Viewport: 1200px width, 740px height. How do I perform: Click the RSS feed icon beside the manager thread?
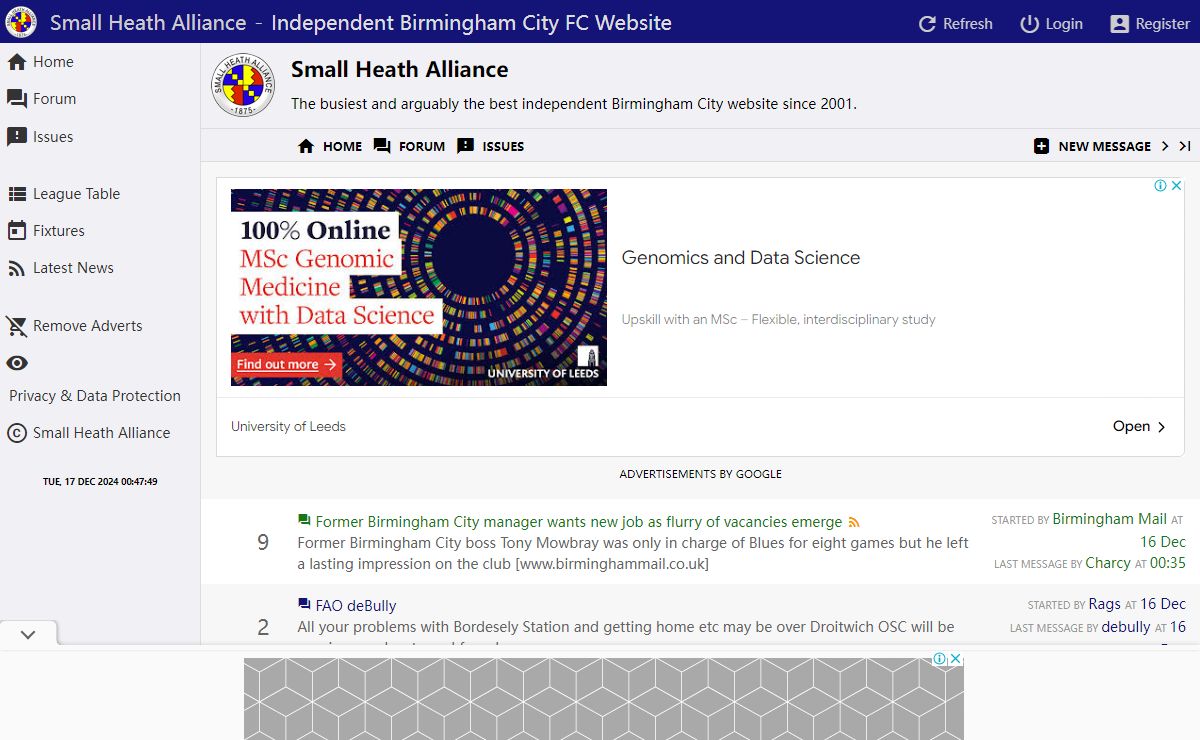[x=854, y=523]
